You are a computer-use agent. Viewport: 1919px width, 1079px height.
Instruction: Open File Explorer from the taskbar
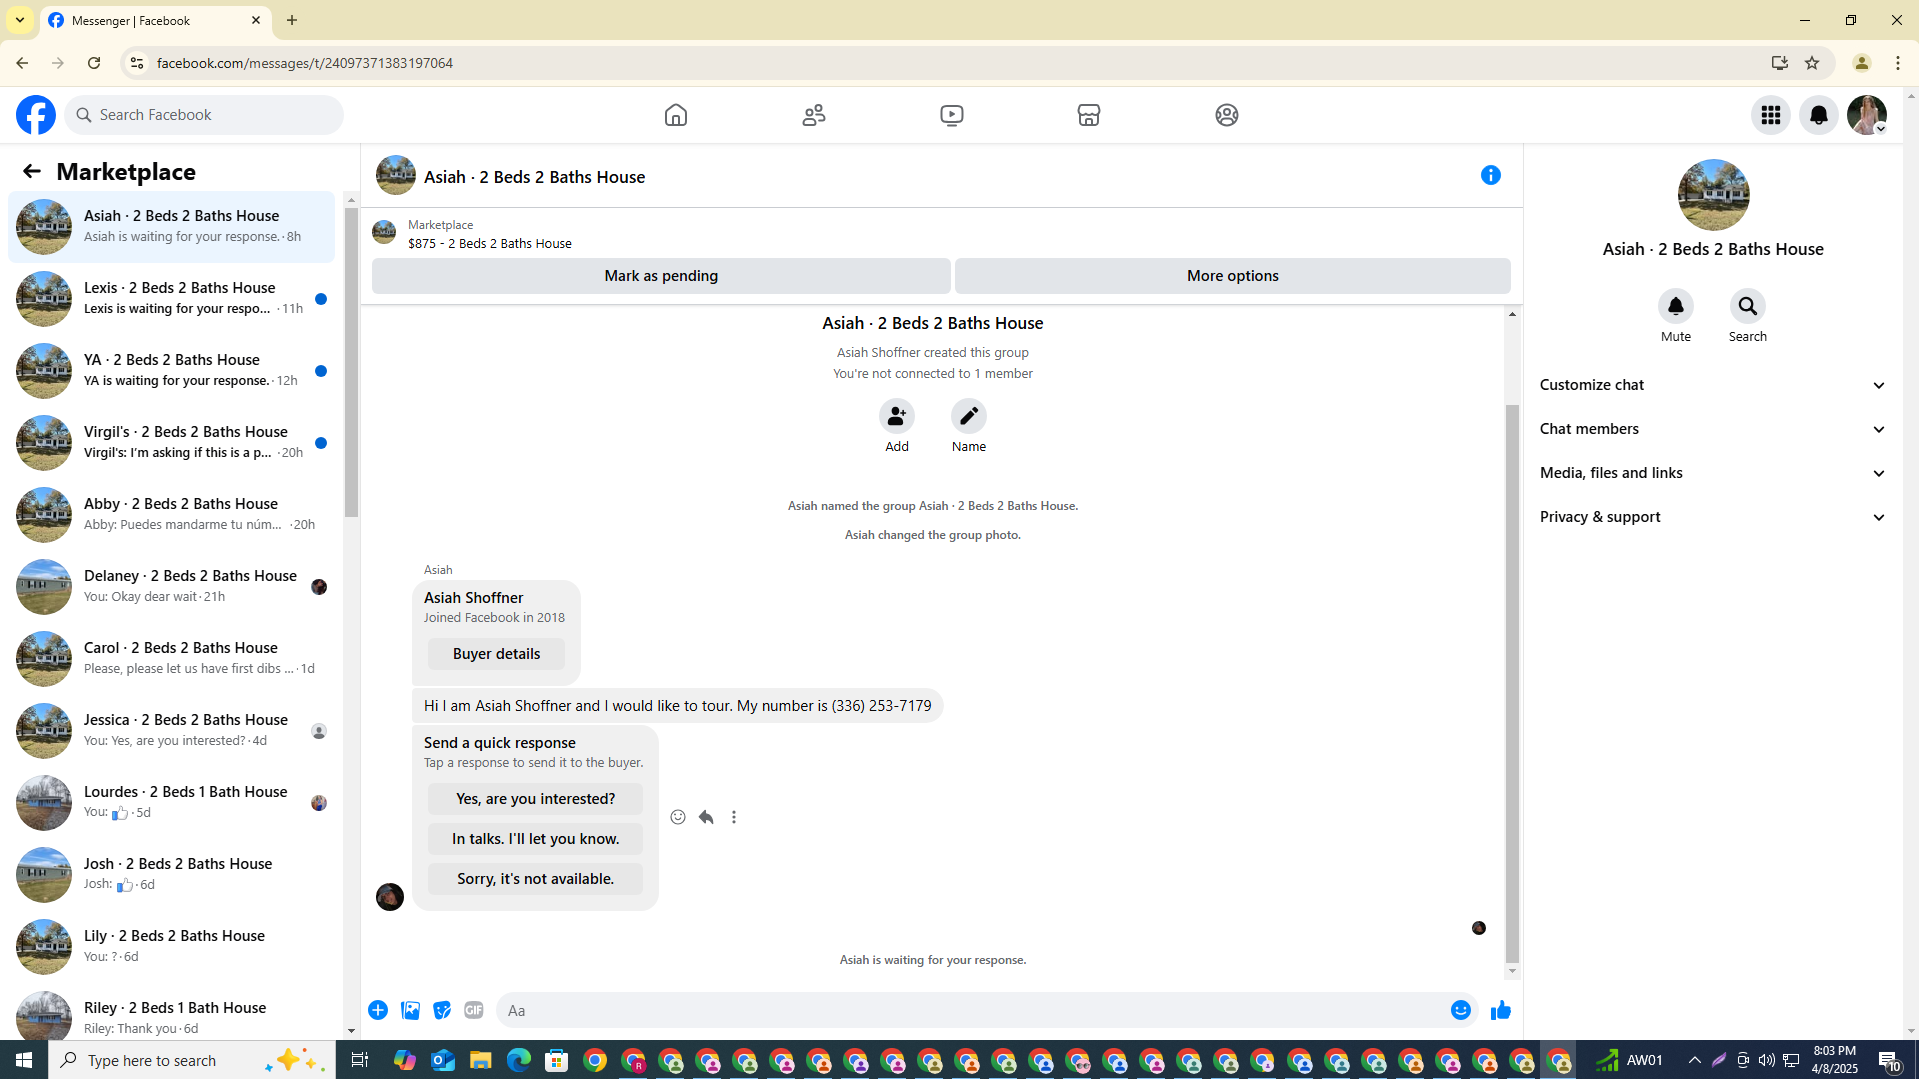click(481, 1060)
